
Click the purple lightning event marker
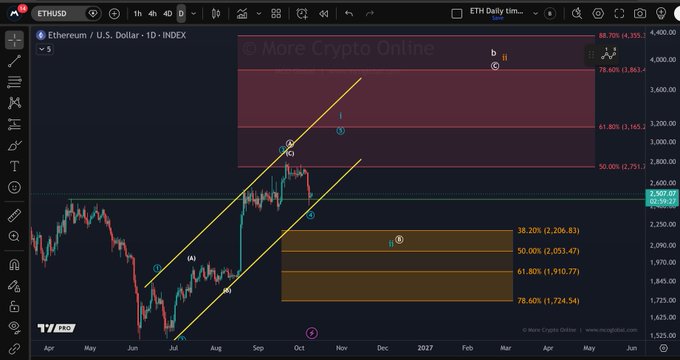312,333
